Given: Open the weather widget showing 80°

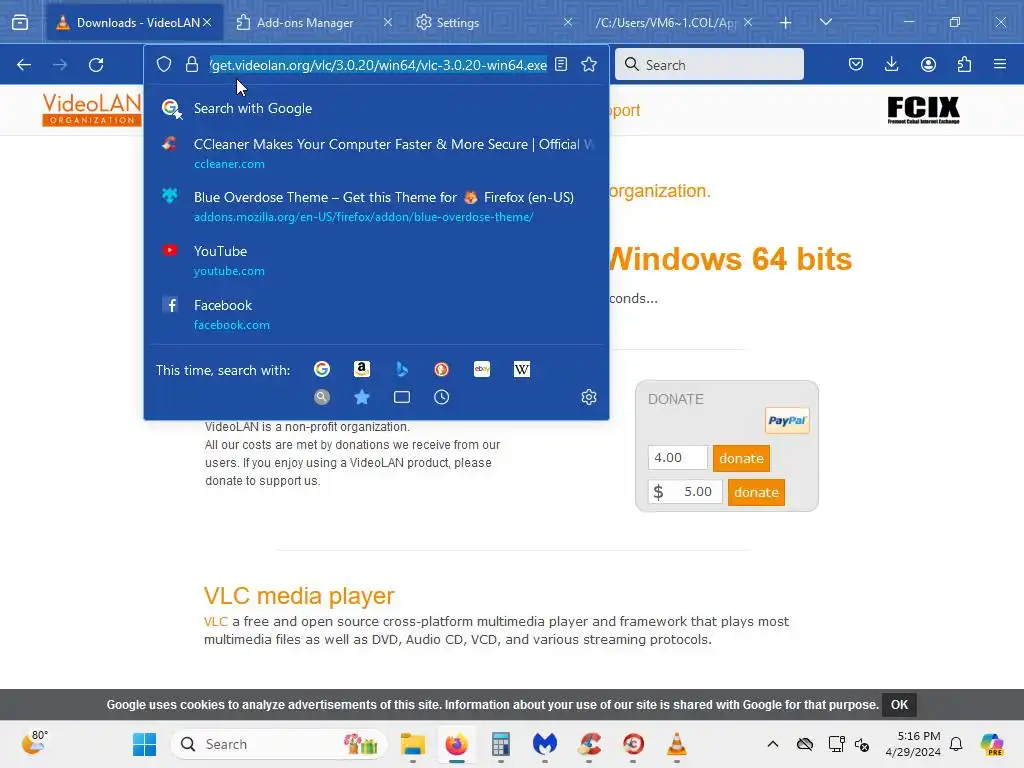Looking at the screenshot, I should [x=35, y=743].
